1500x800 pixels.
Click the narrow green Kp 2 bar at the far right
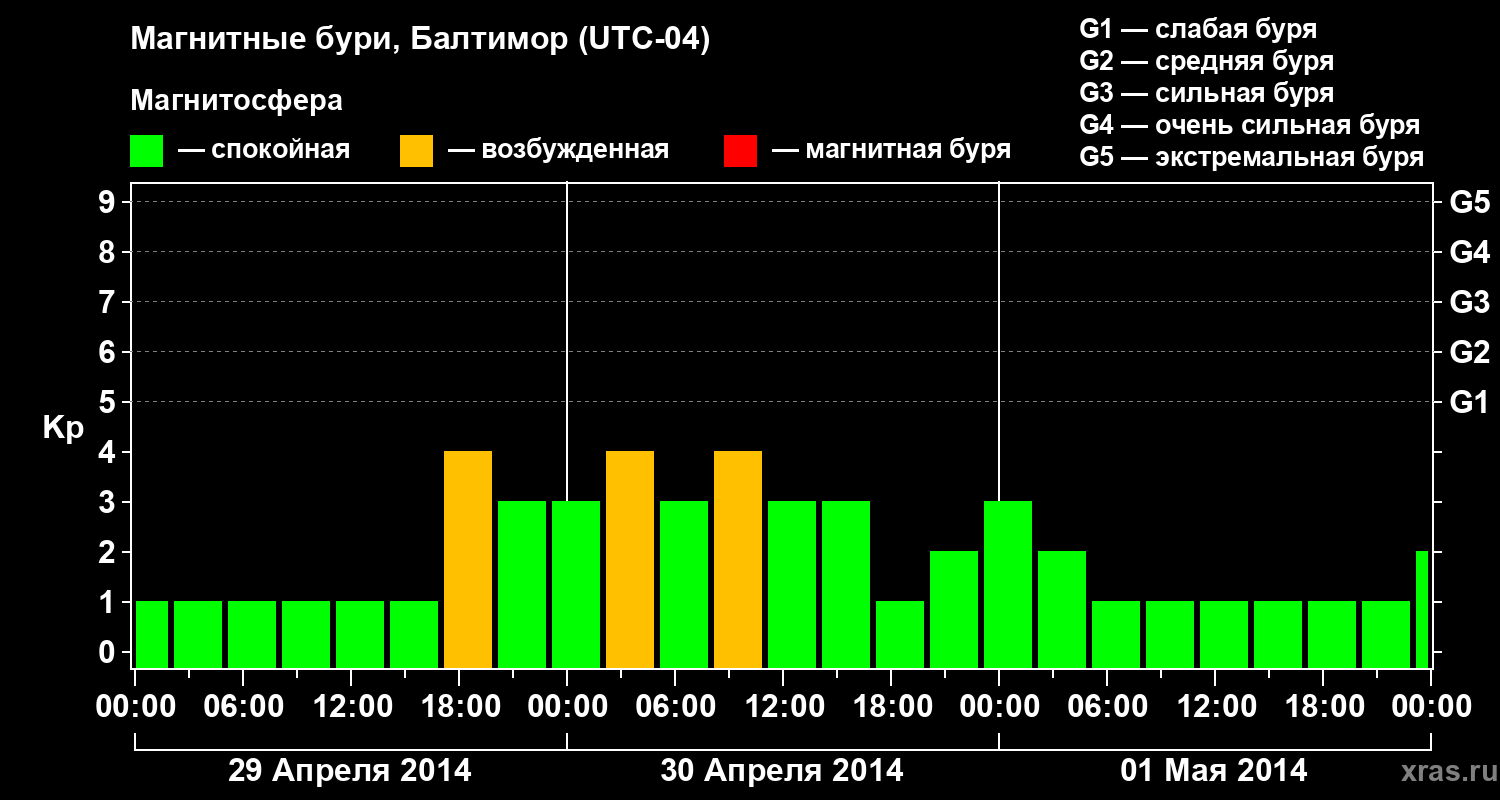1422,609
